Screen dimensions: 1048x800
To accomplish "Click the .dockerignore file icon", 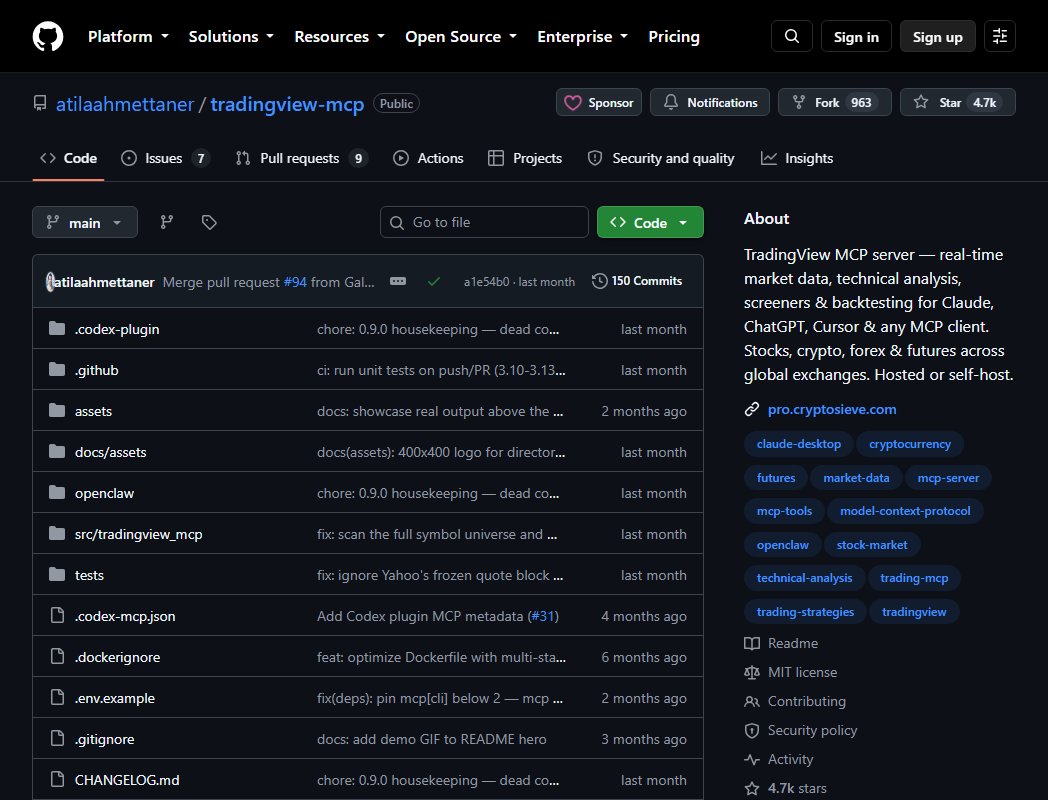I will pyautogui.click(x=57, y=656).
